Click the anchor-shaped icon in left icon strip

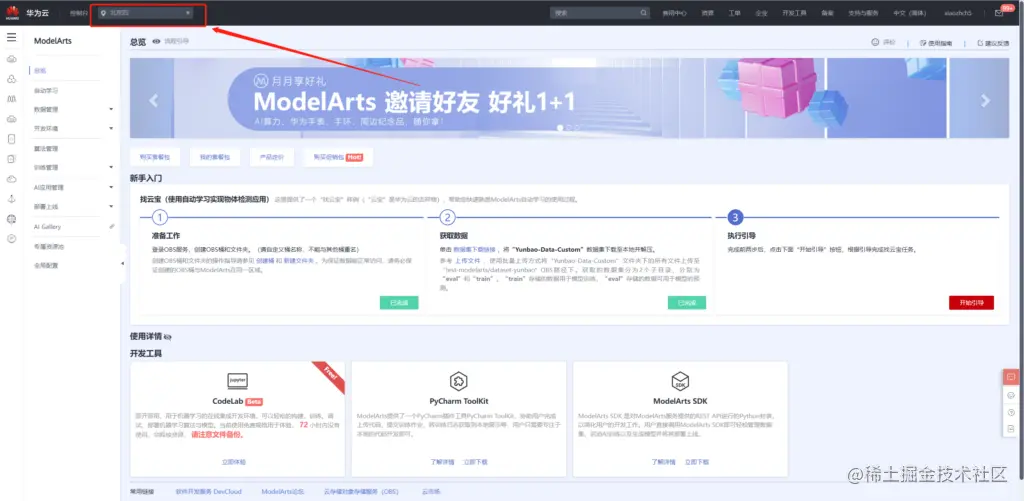pos(11,199)
